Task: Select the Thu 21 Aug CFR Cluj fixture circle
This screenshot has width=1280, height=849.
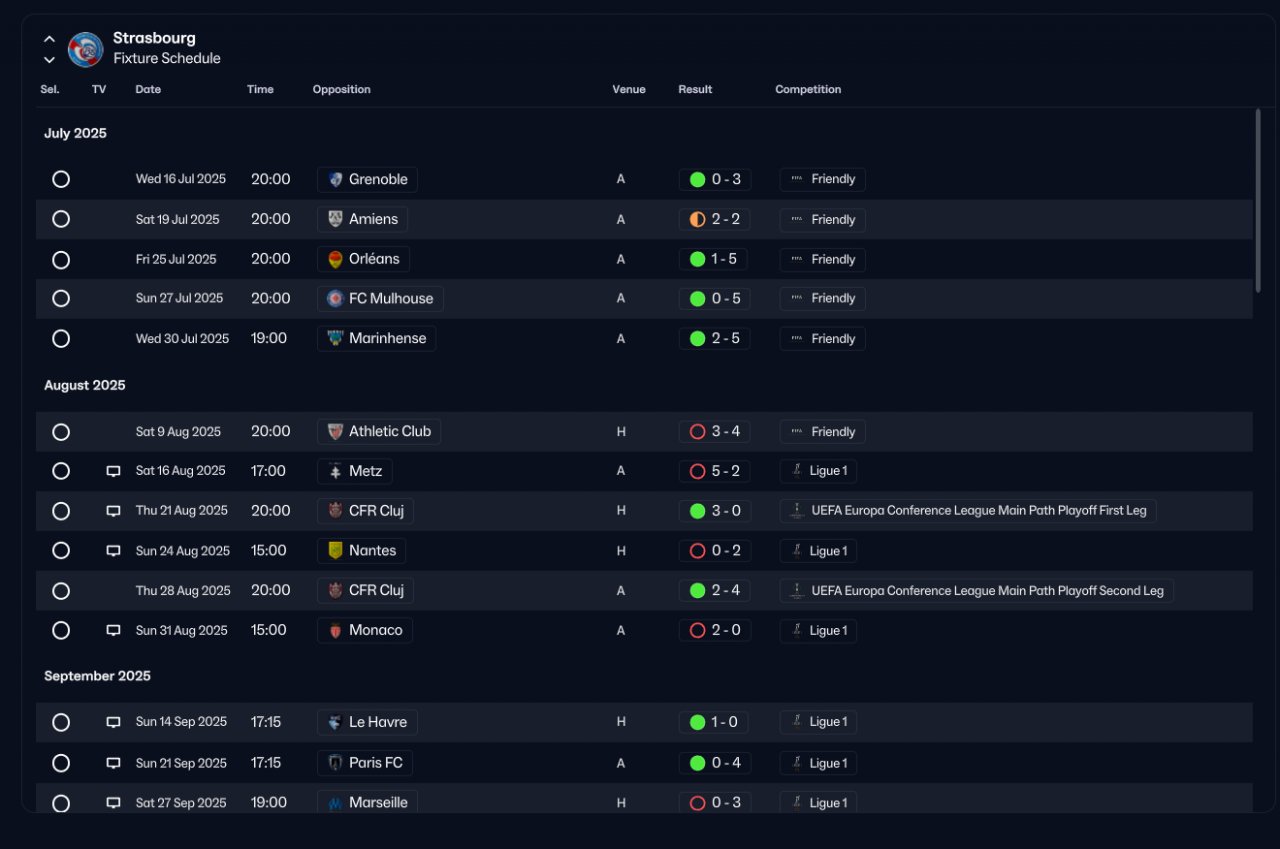Action: 61,511
